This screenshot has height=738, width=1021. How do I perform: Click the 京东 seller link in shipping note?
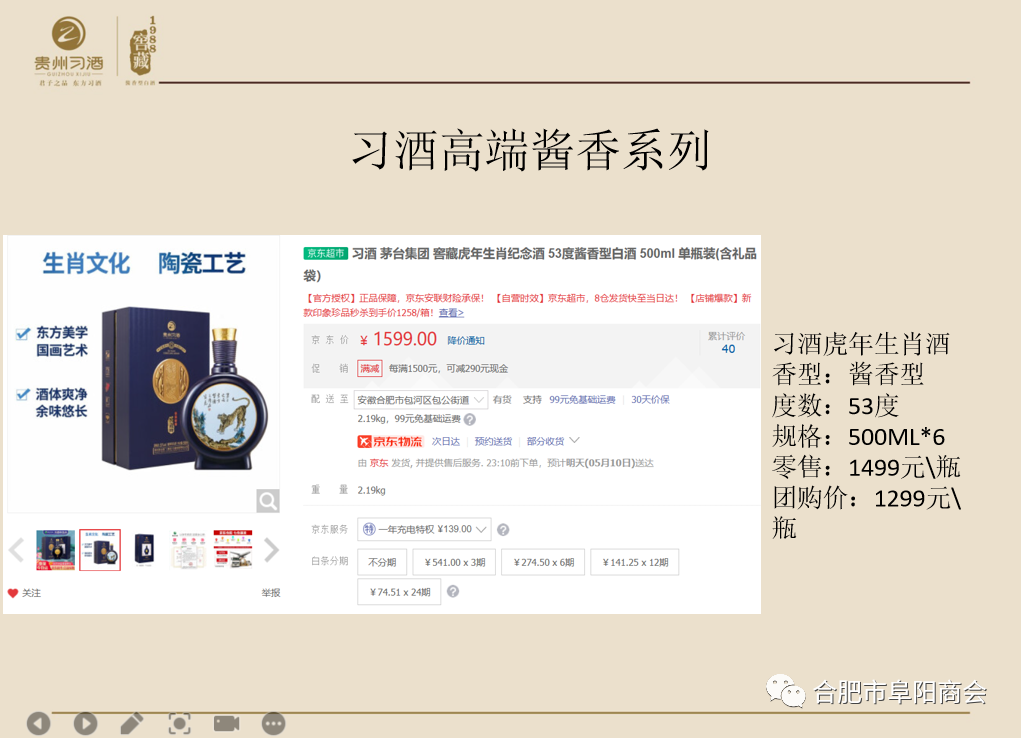tap(379, 463)
